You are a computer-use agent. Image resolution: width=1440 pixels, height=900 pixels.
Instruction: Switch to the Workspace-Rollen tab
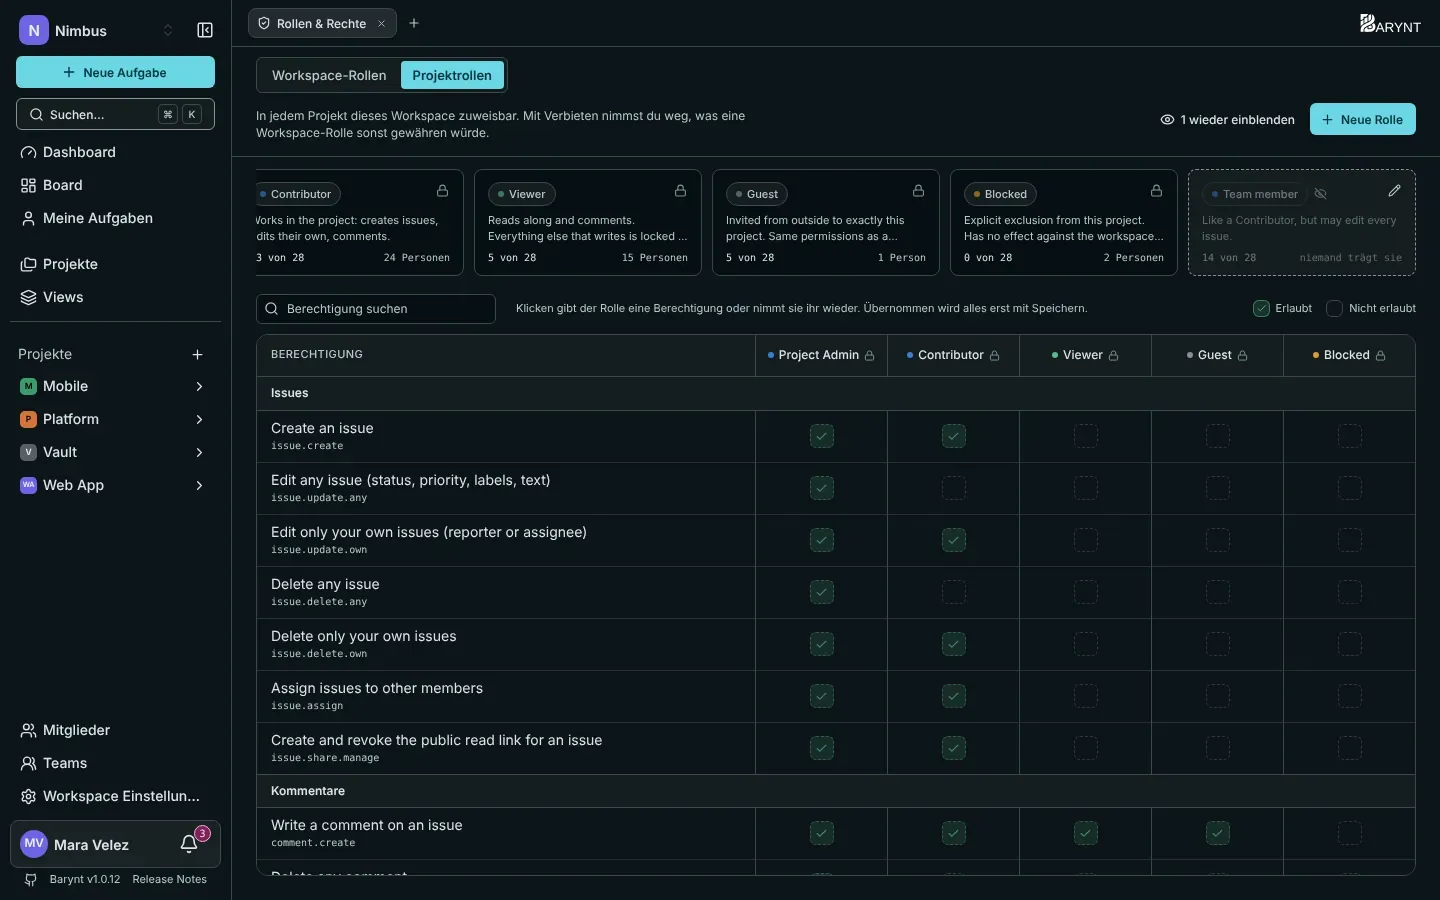(329, 75)
